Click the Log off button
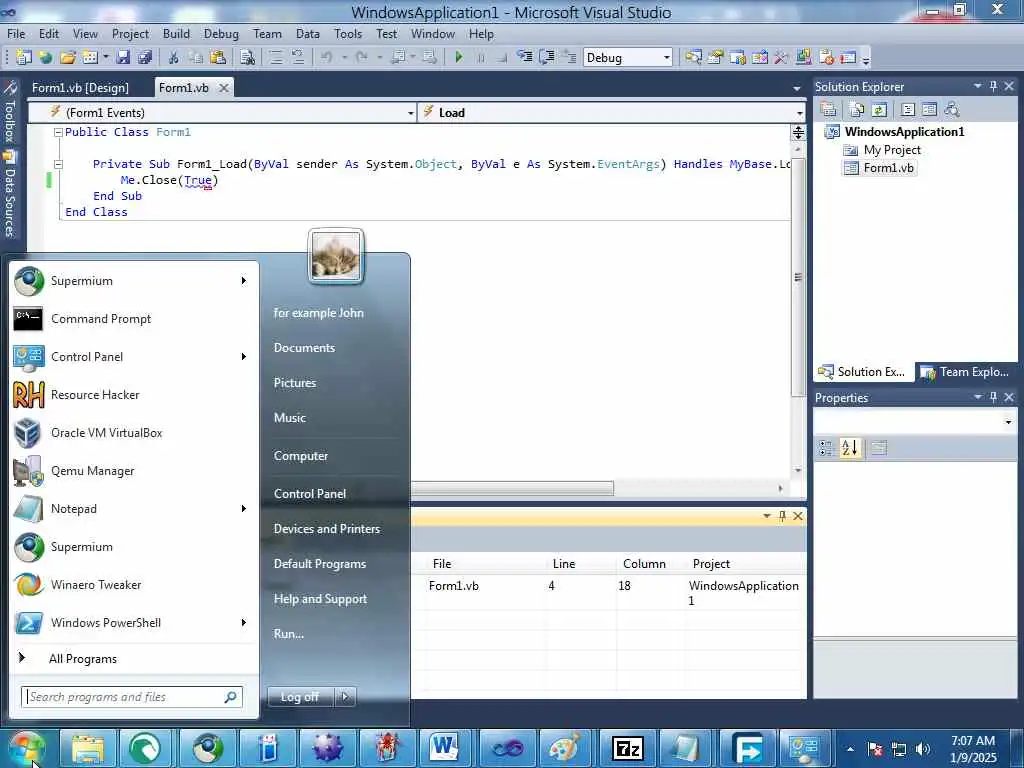The width and height of the screenshot is (1024, 768). click(300, 697)
